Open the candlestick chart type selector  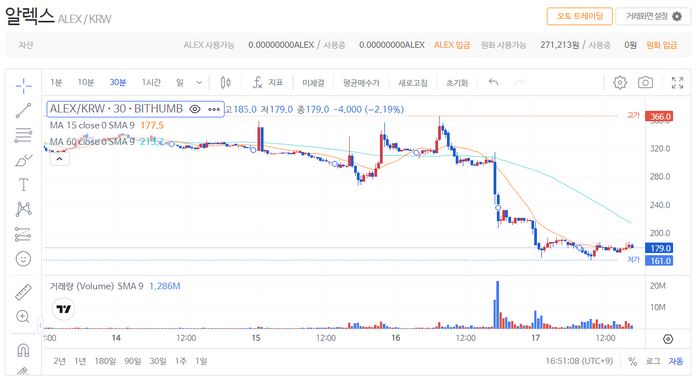click(x=225, y=83)
